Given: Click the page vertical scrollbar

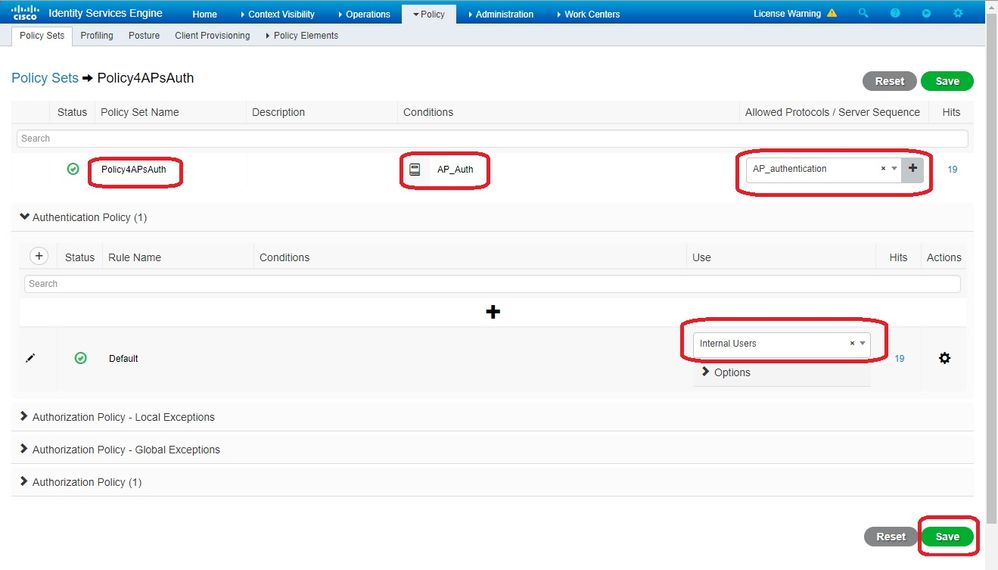Looking at the screenshot, I should [992, 267].
